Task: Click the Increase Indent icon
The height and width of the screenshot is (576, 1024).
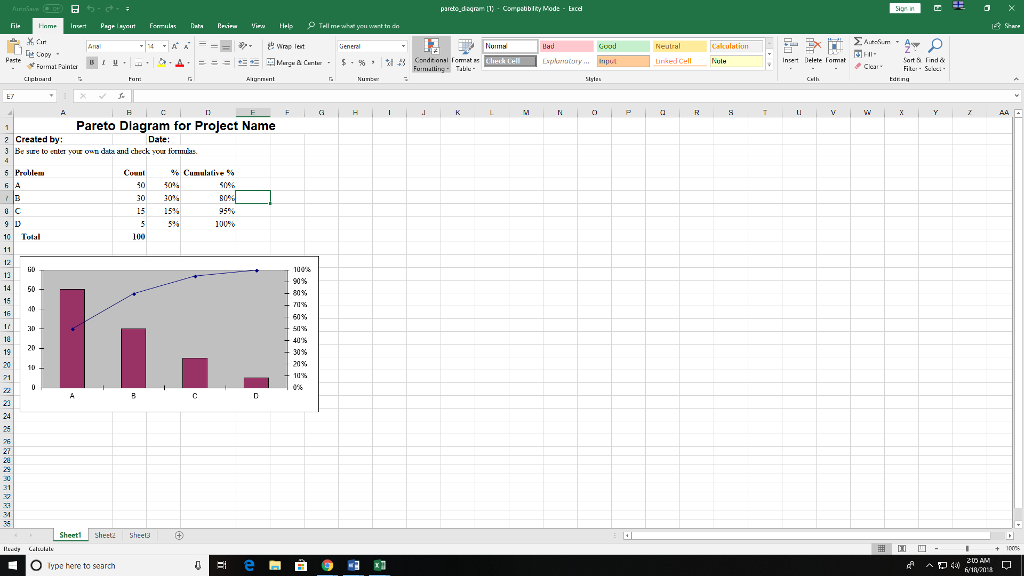Action: [254, 63]
